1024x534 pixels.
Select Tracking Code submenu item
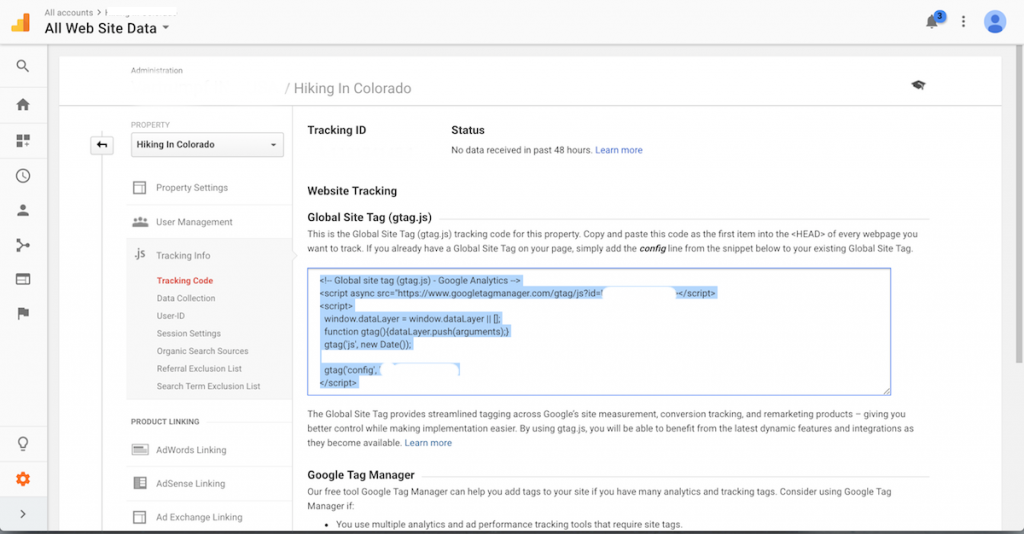(x=185, y=281)
